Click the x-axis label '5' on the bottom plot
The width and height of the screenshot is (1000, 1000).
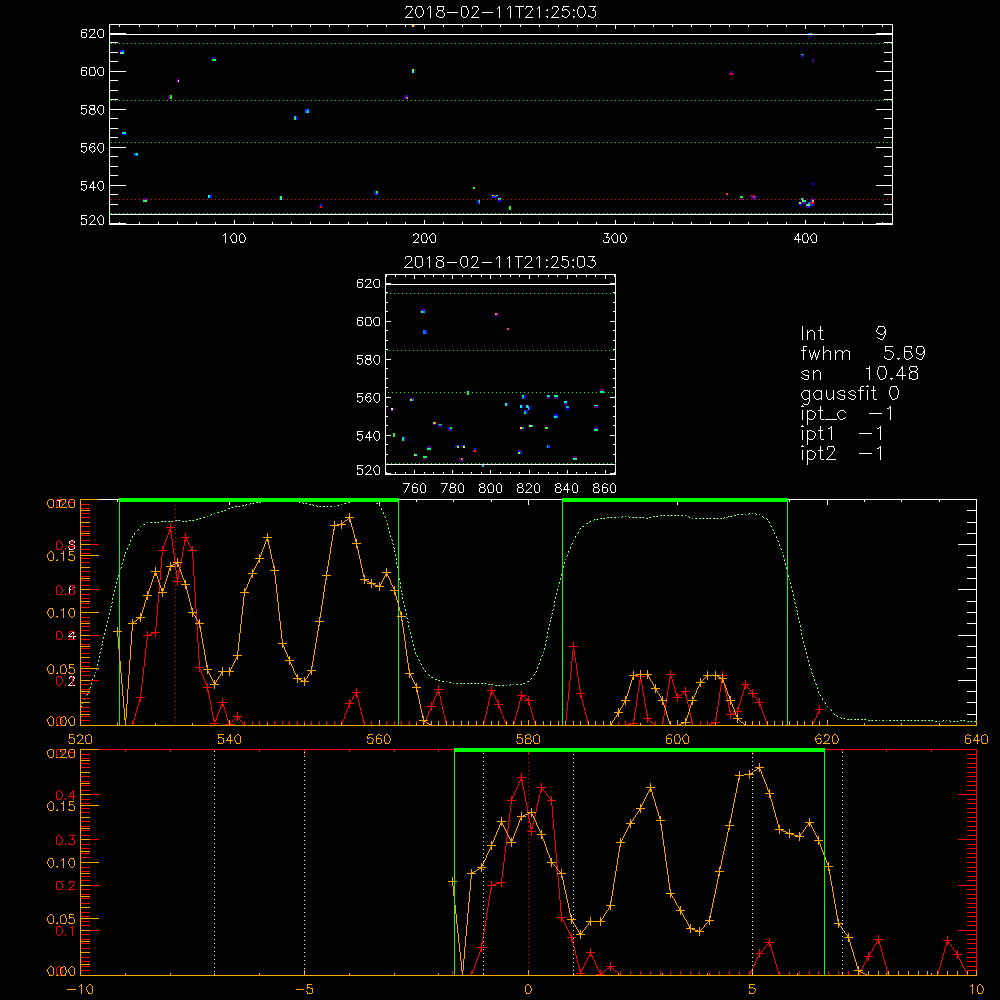point(753,989)
